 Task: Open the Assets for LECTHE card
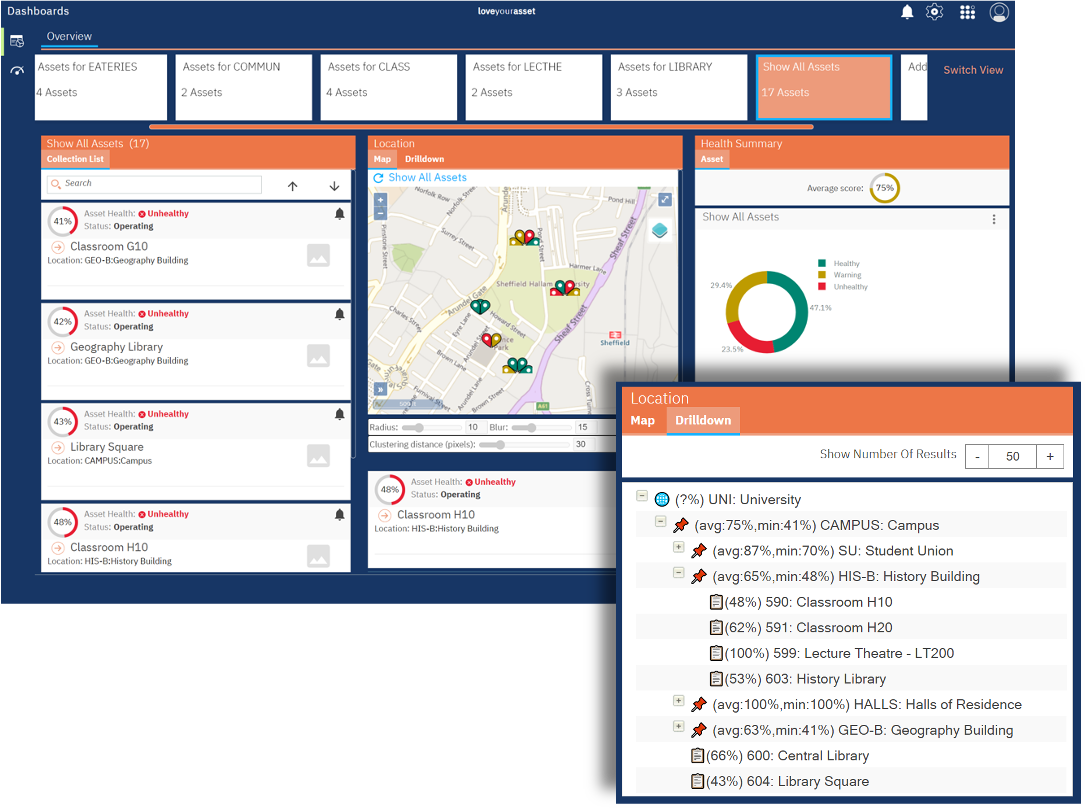coord(534,87)
